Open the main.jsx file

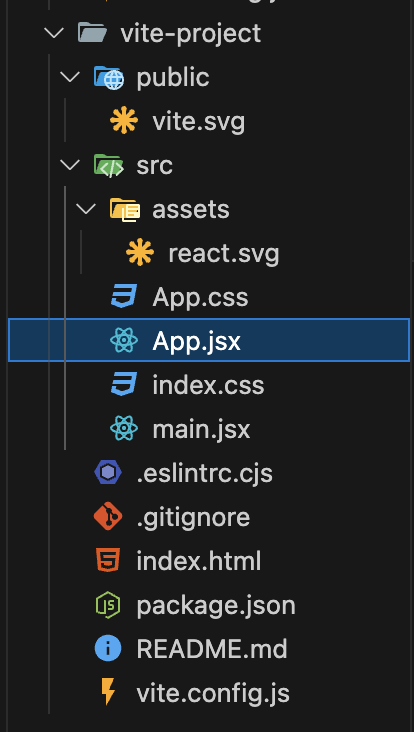point(201,429)
